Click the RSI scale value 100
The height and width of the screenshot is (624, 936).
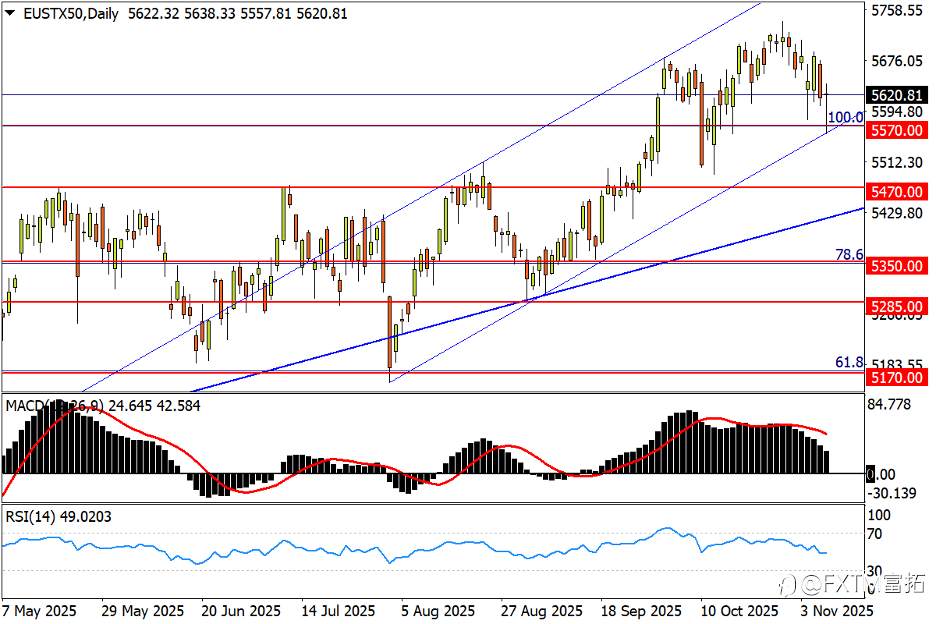(x=879, y=515)
